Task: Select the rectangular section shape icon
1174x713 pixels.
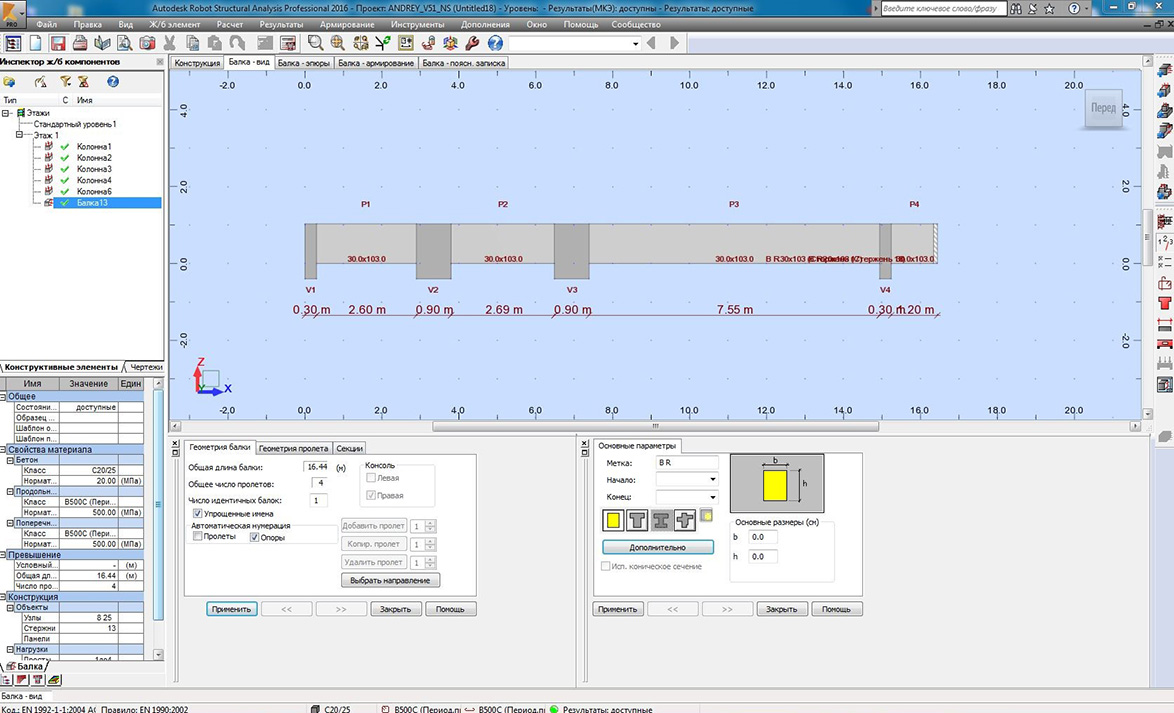Action: pos(613,519)
